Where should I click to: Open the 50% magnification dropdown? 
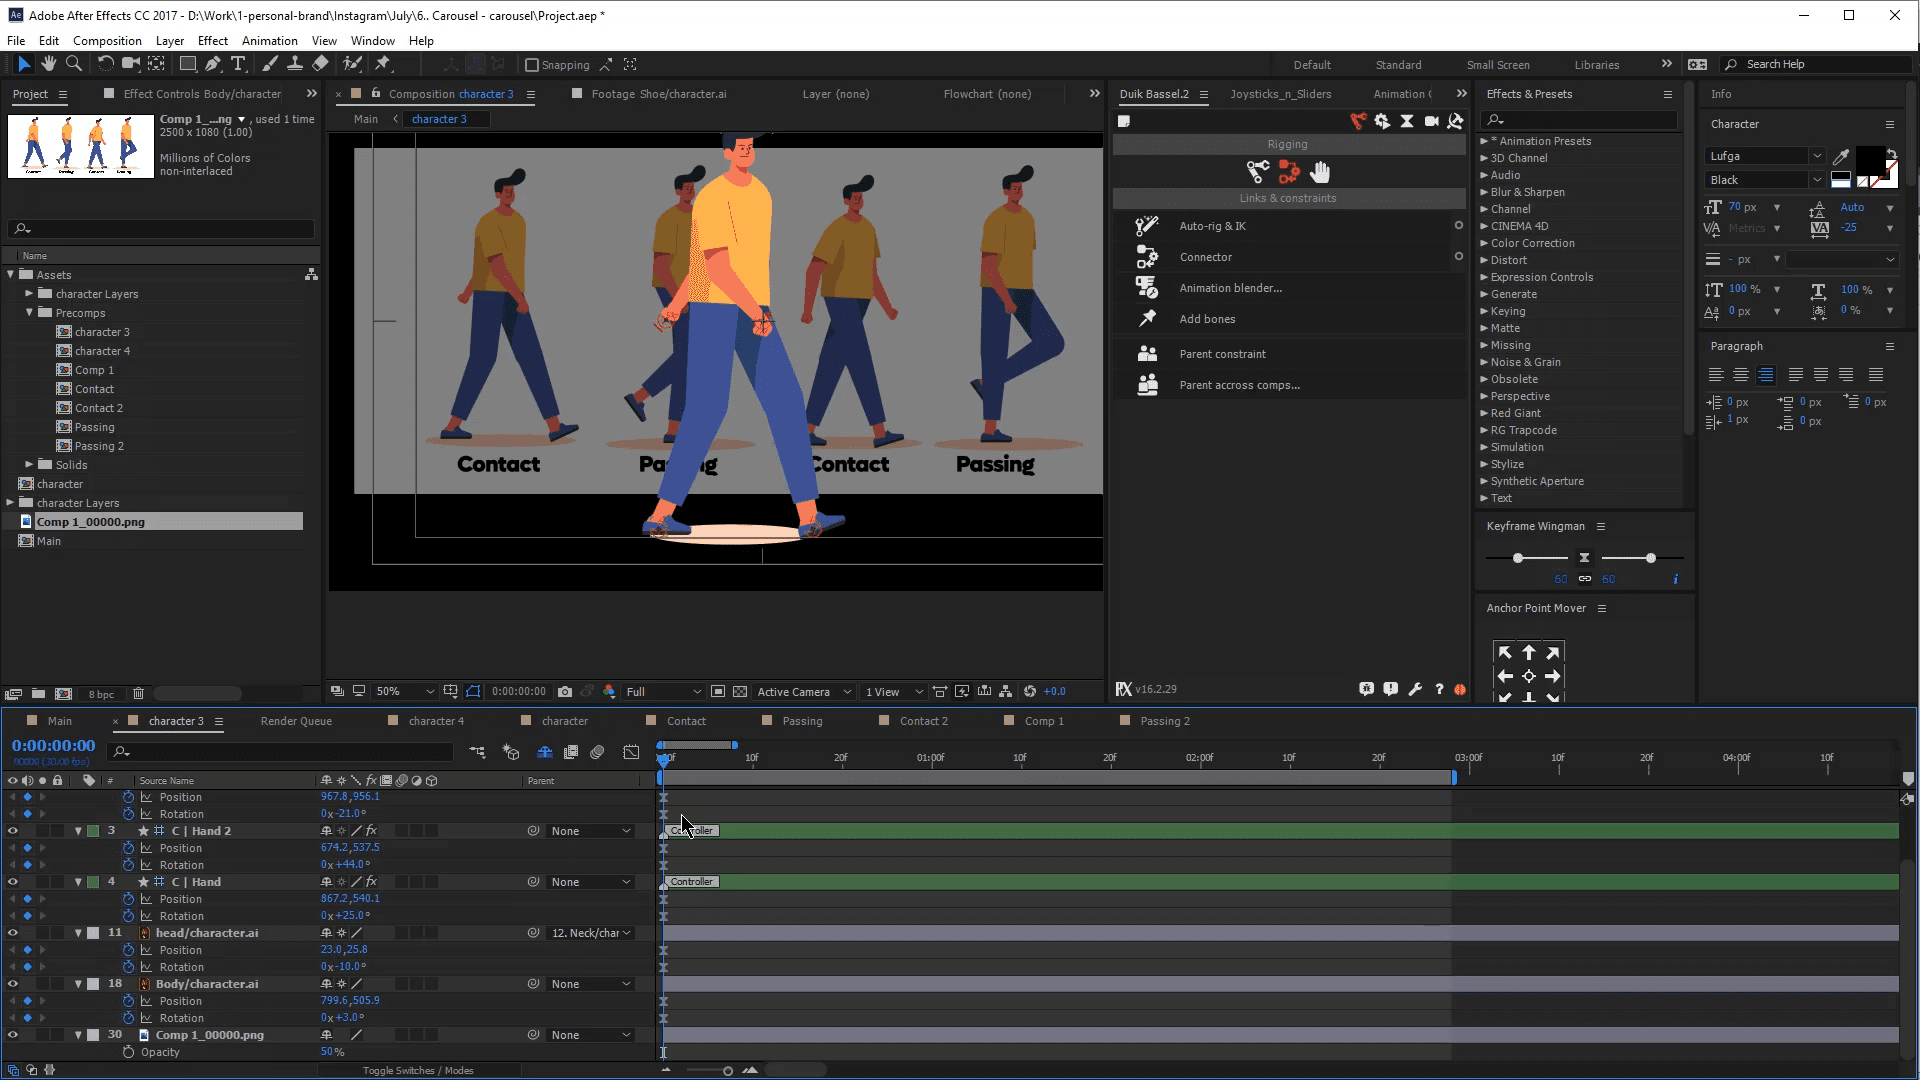[x=405, y=691]
